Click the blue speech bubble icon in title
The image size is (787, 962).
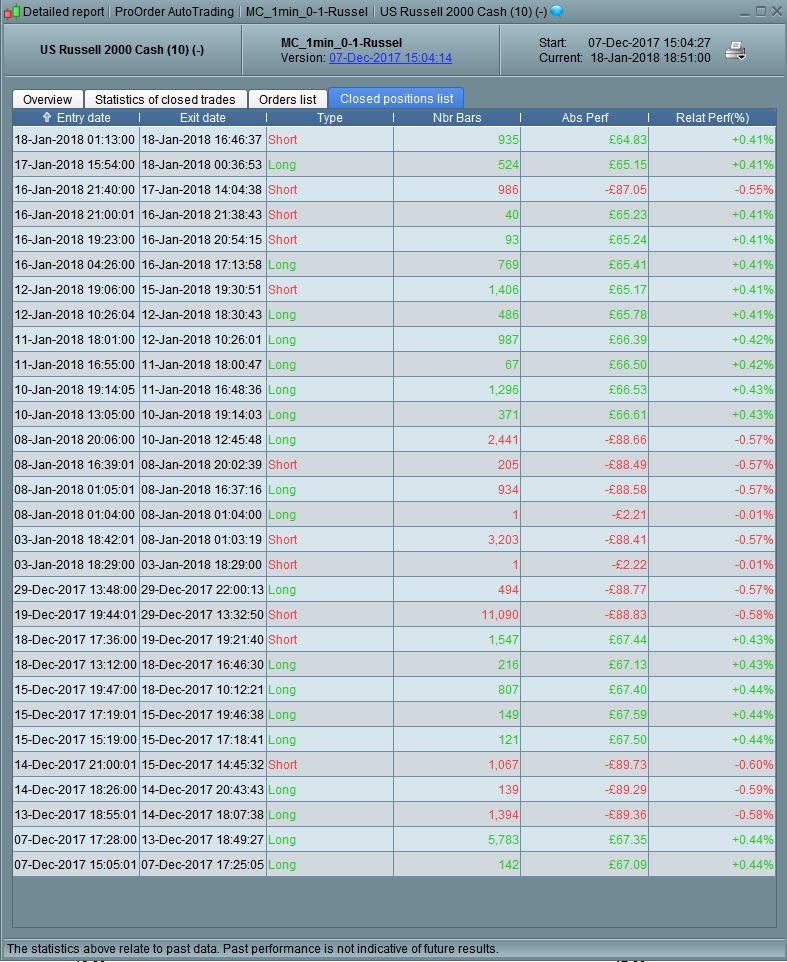[x=556, y=11]
